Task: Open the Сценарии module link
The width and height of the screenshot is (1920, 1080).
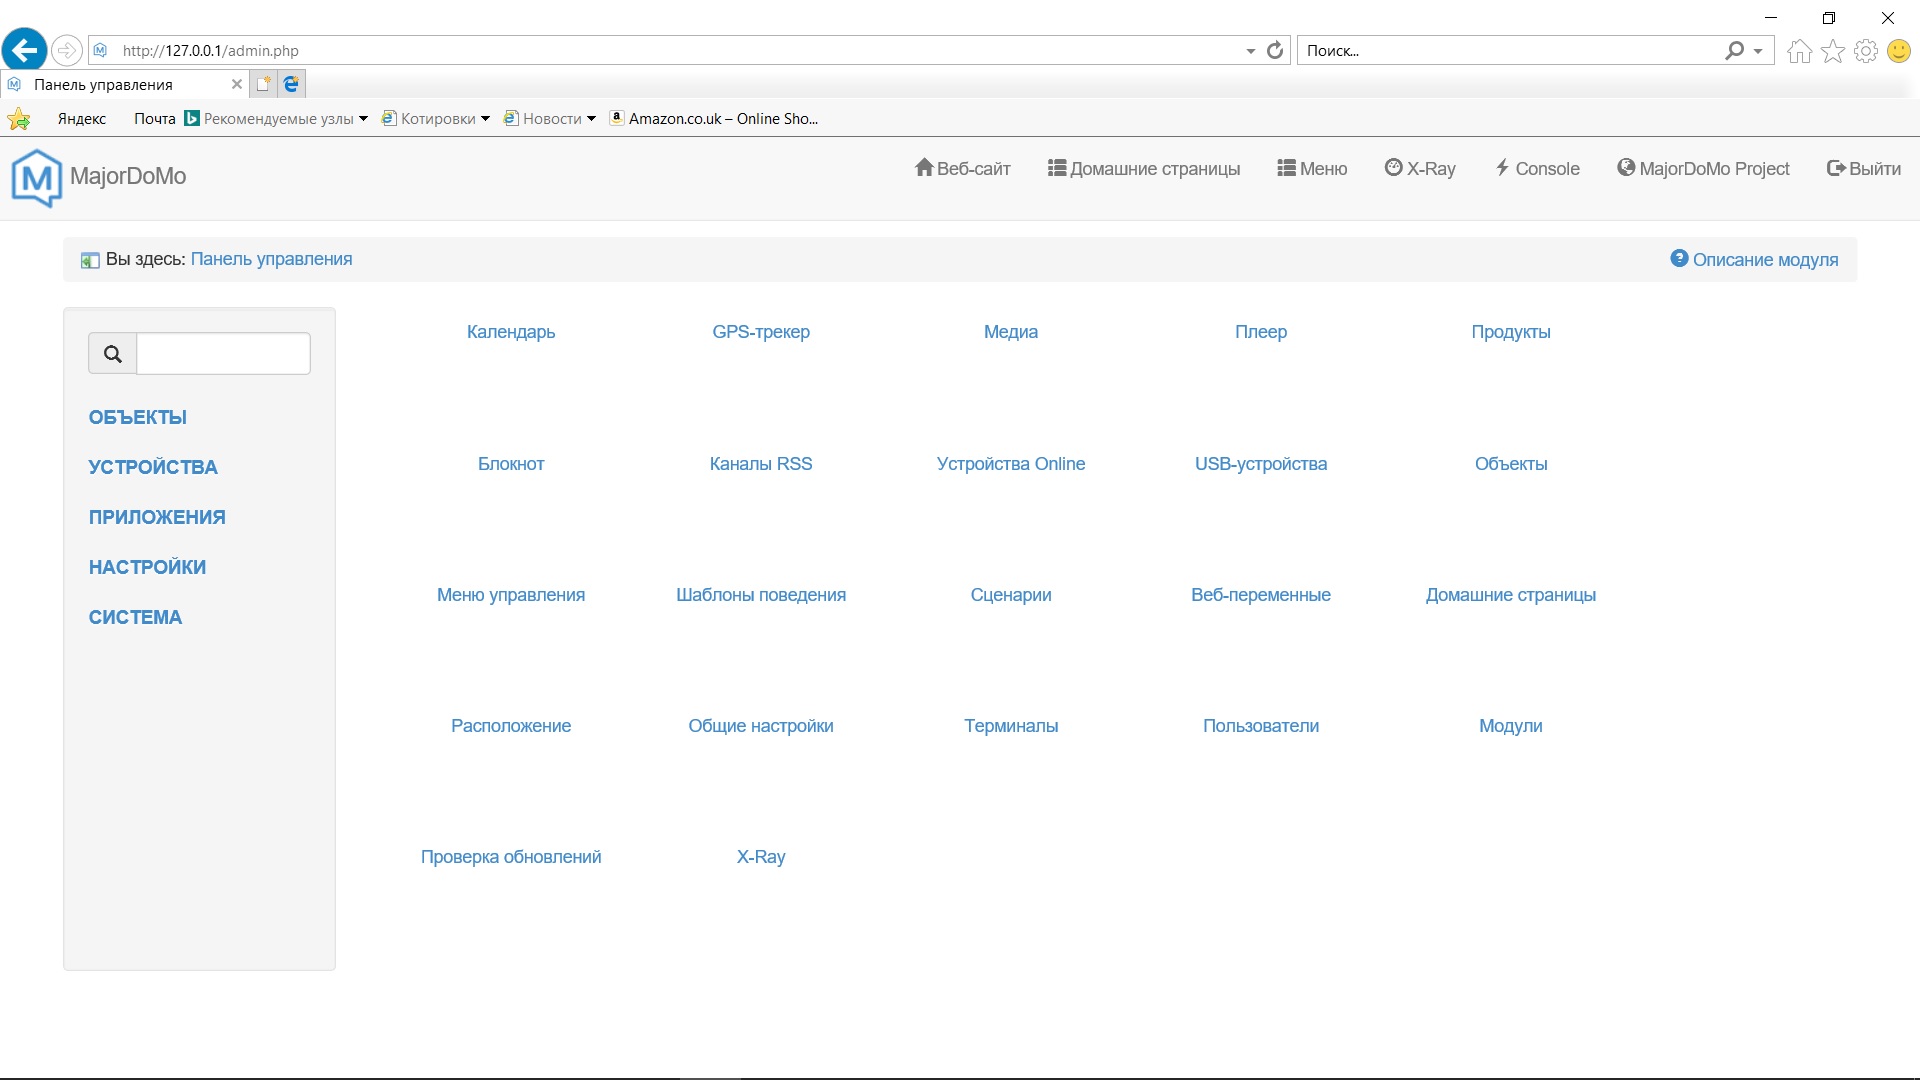Action: pos(1010,595)
